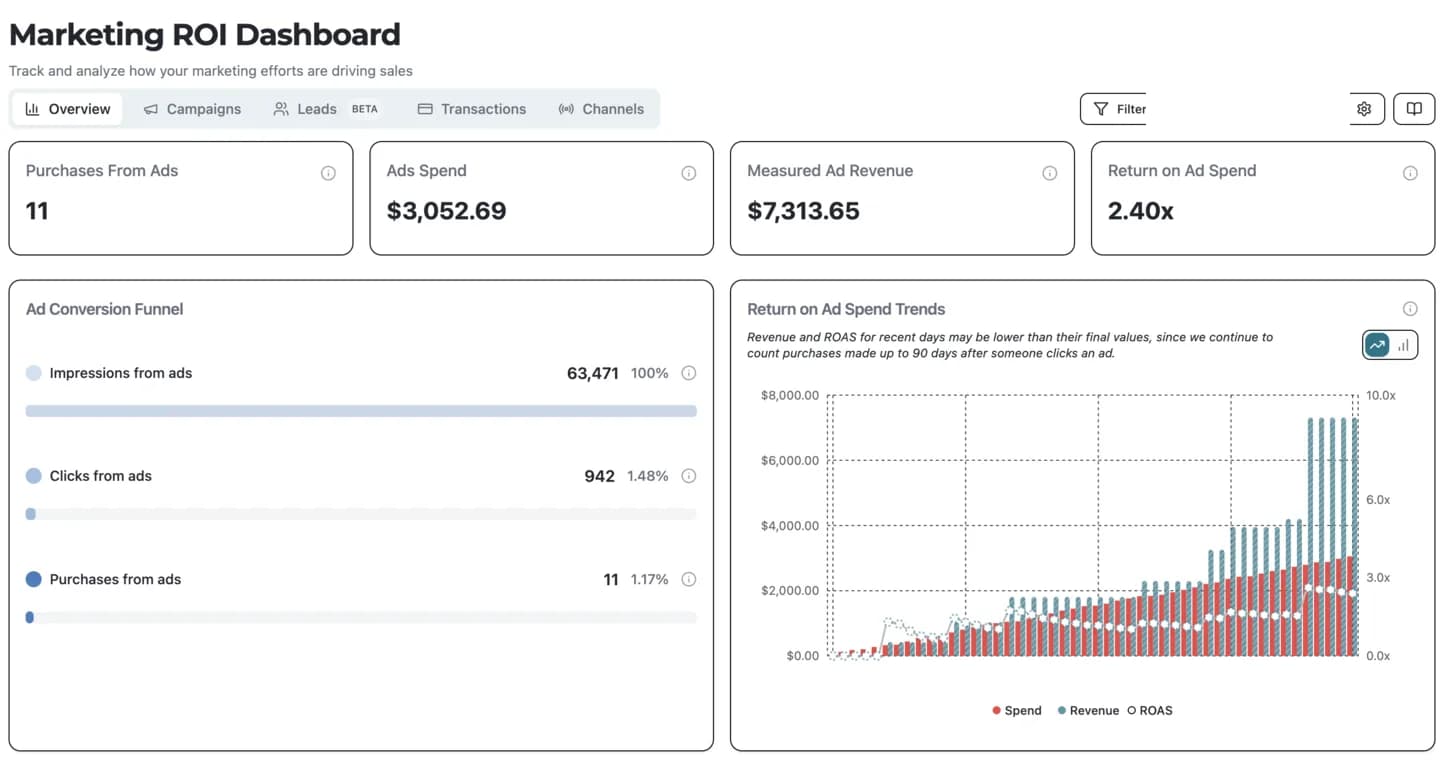Switch chart to bar chart view
Image resolution: width=1440 pixels, height=782 pixels.
(1404, 345)
